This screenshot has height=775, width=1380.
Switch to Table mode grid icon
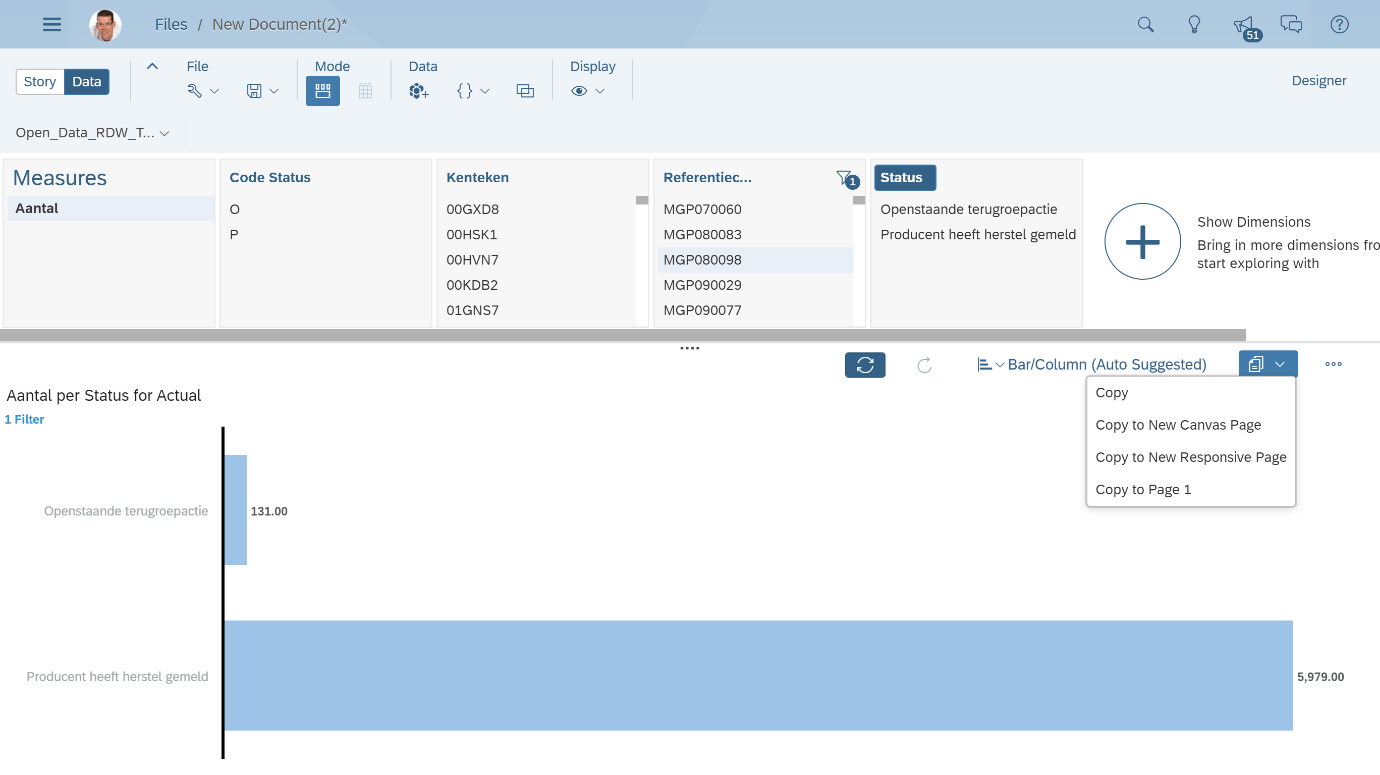(365, 90)
